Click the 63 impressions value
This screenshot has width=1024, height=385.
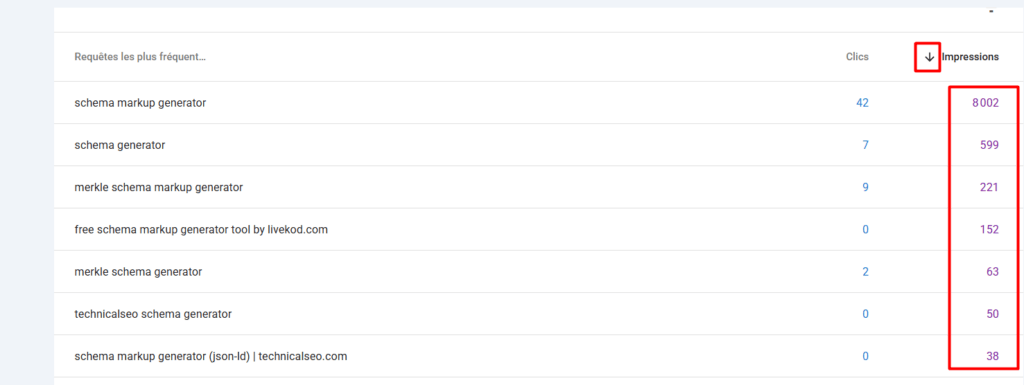(x=993, y=271)
